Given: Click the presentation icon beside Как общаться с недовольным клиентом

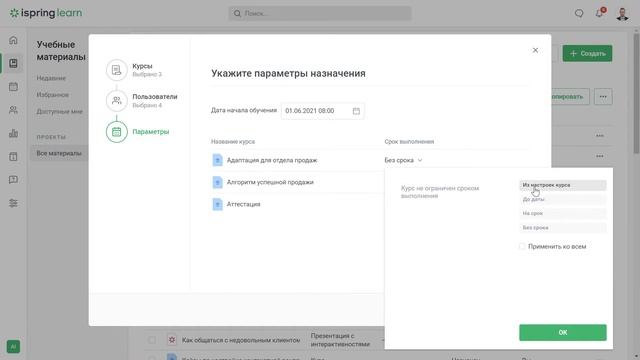Looking at the screenshot, I should [172, 340].
